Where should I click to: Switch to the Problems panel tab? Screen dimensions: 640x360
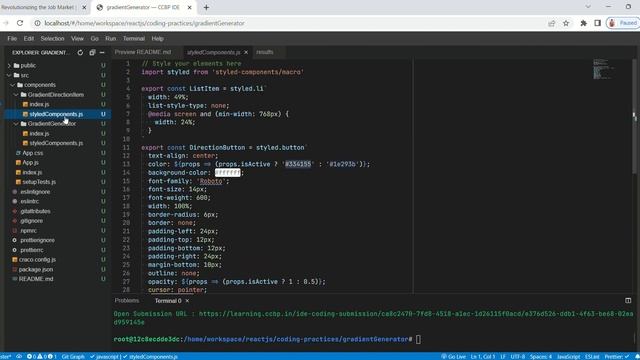(127, 301)
